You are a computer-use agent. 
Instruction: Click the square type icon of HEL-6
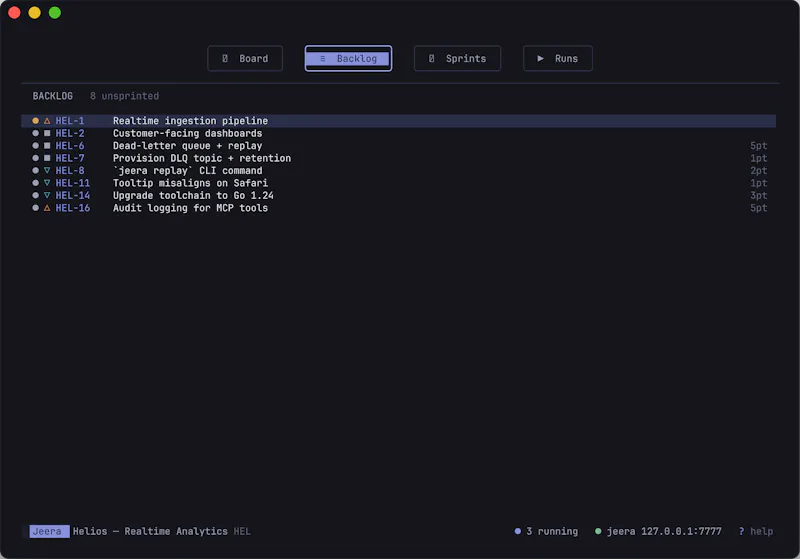[47, 146]
